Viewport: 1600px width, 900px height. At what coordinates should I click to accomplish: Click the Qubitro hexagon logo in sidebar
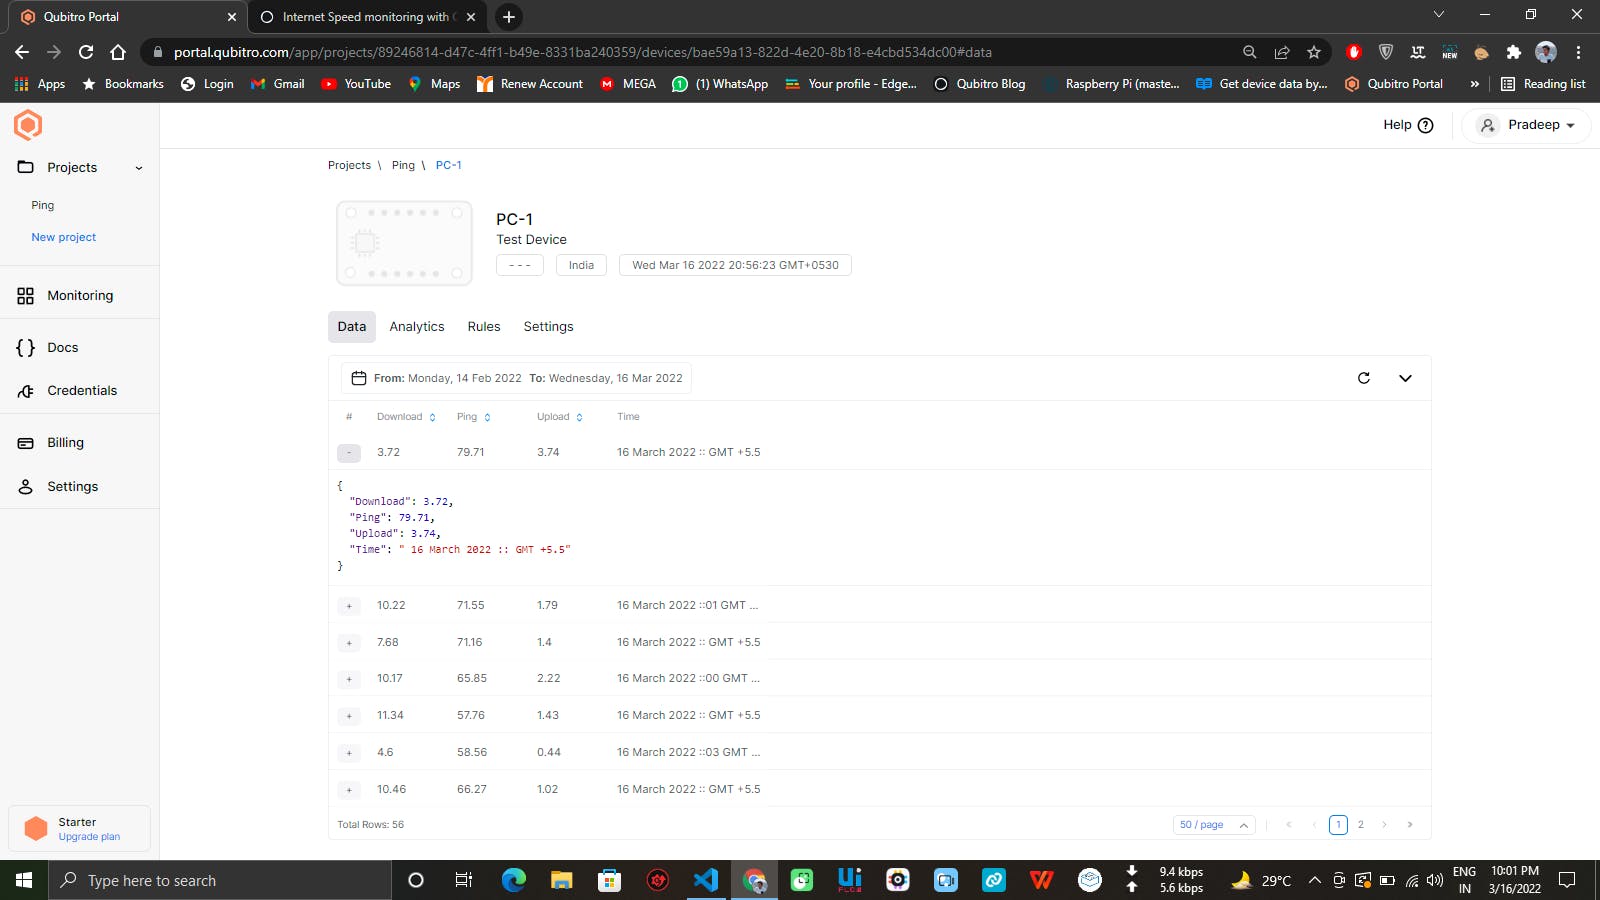point(28,125)
